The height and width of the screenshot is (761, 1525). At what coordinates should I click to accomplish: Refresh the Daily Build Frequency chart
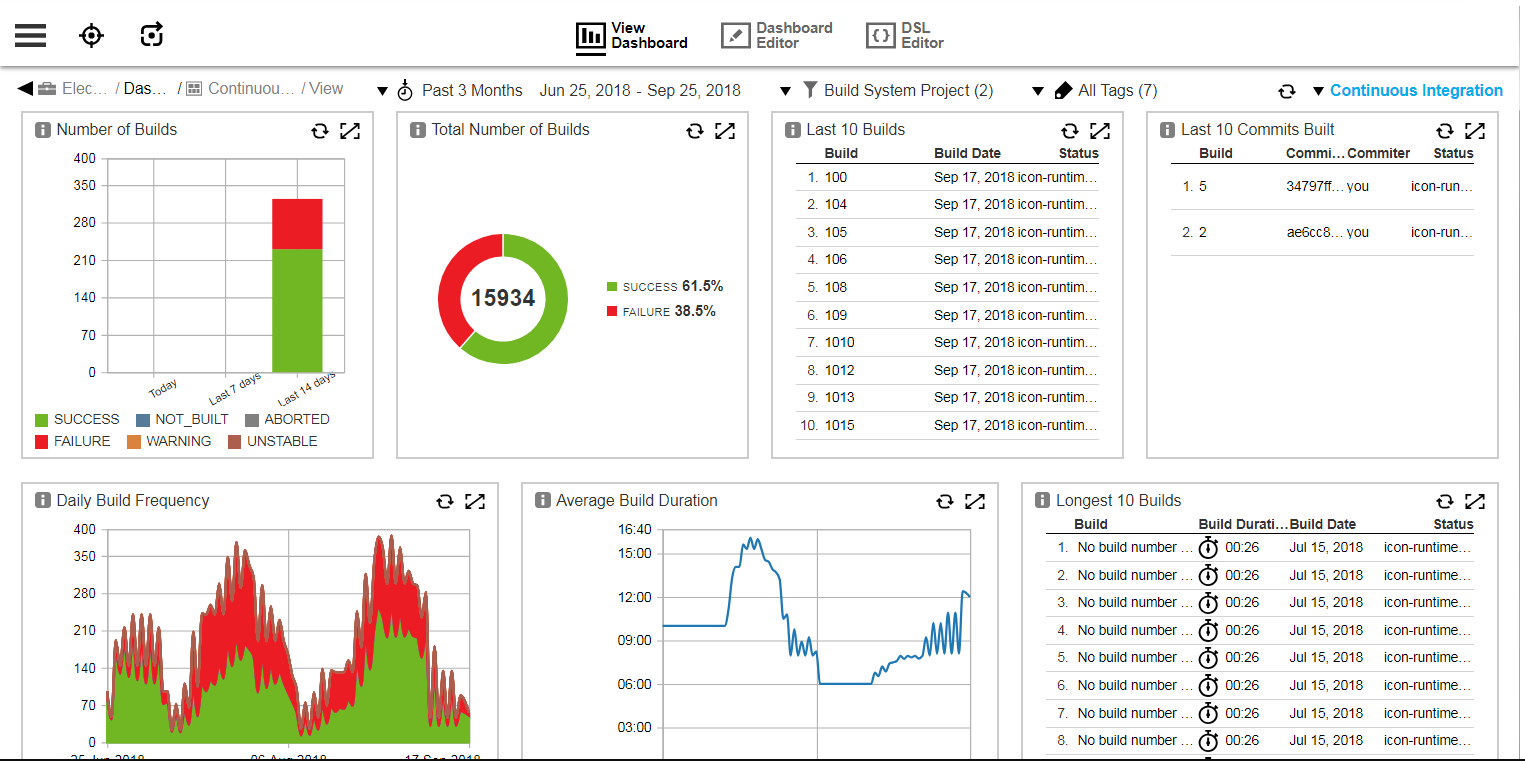445,502
